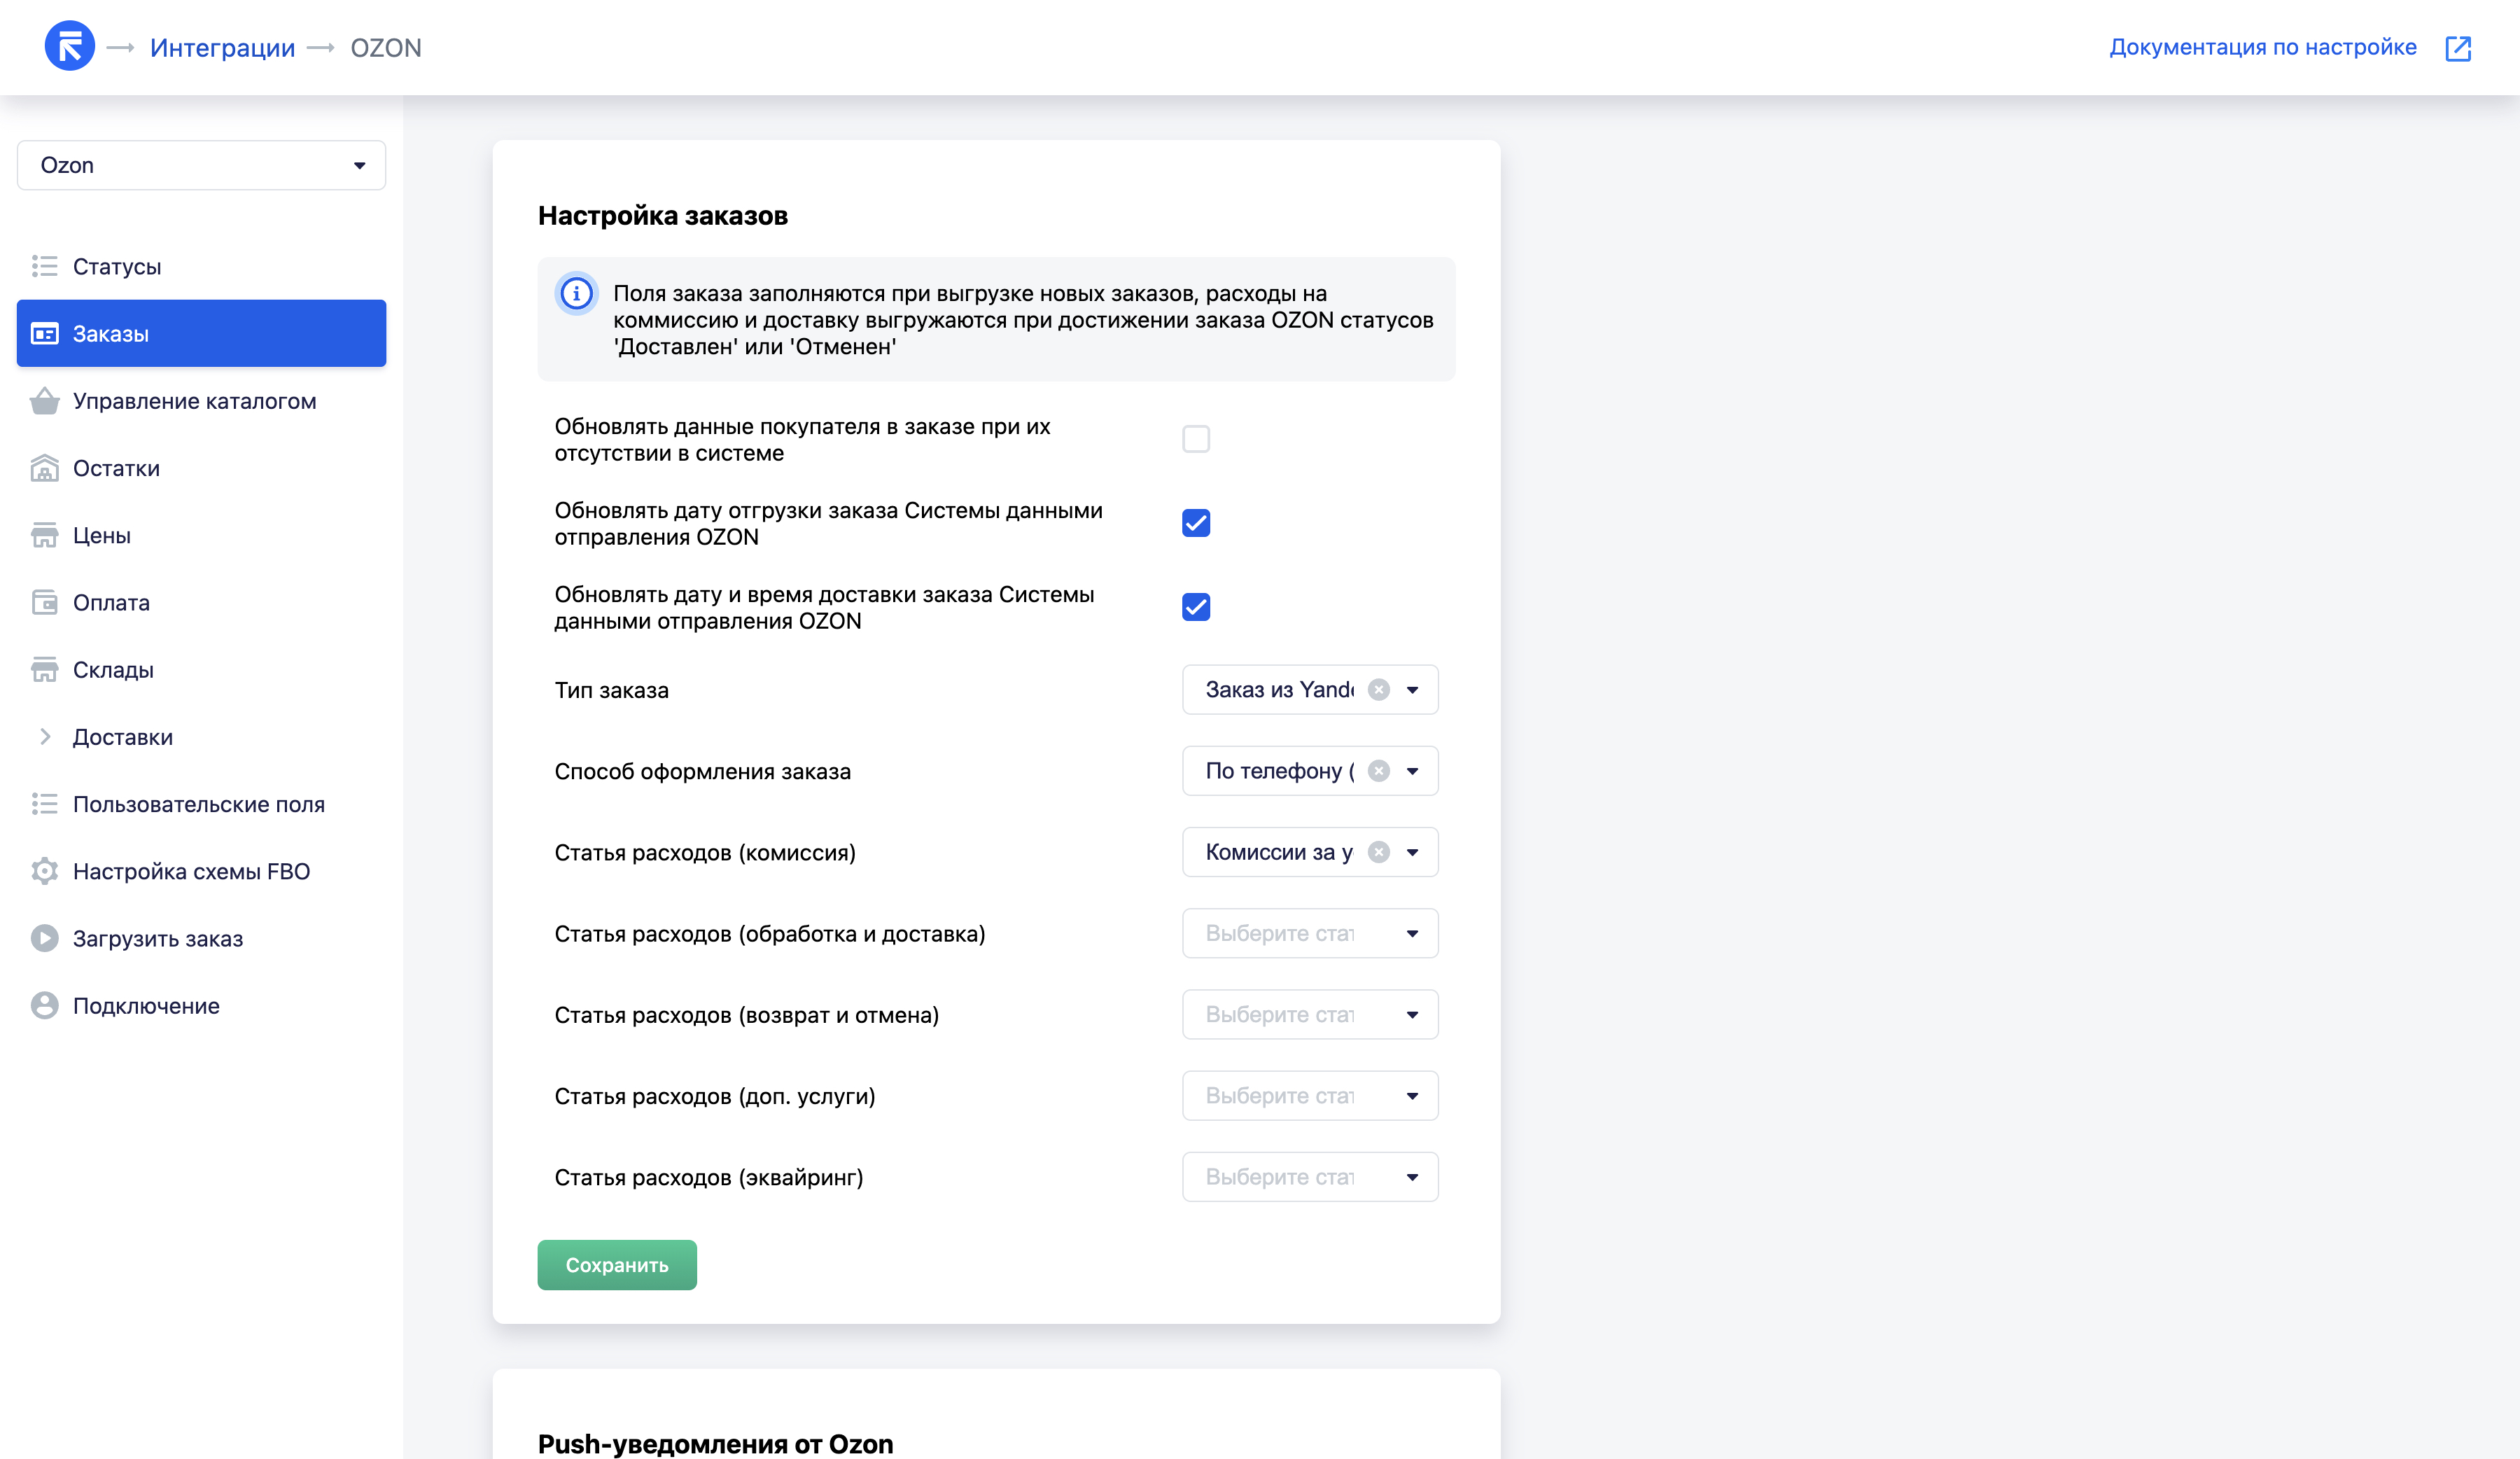Click the Загрузить заказ play icon
Screen dimensions: 2520x1459
point(44,938)
